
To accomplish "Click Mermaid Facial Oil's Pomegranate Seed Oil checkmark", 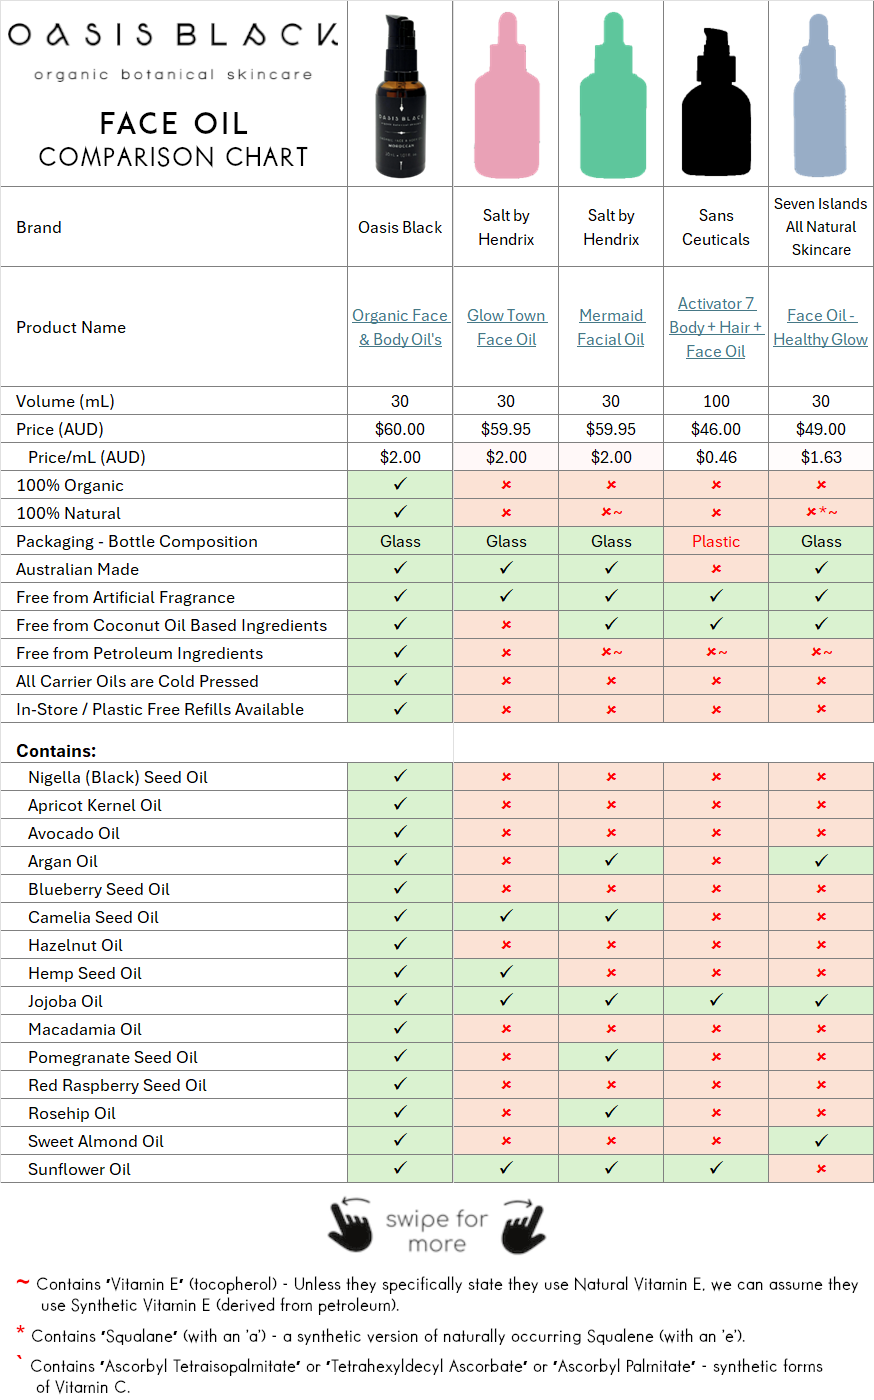I will (611, 1056).
